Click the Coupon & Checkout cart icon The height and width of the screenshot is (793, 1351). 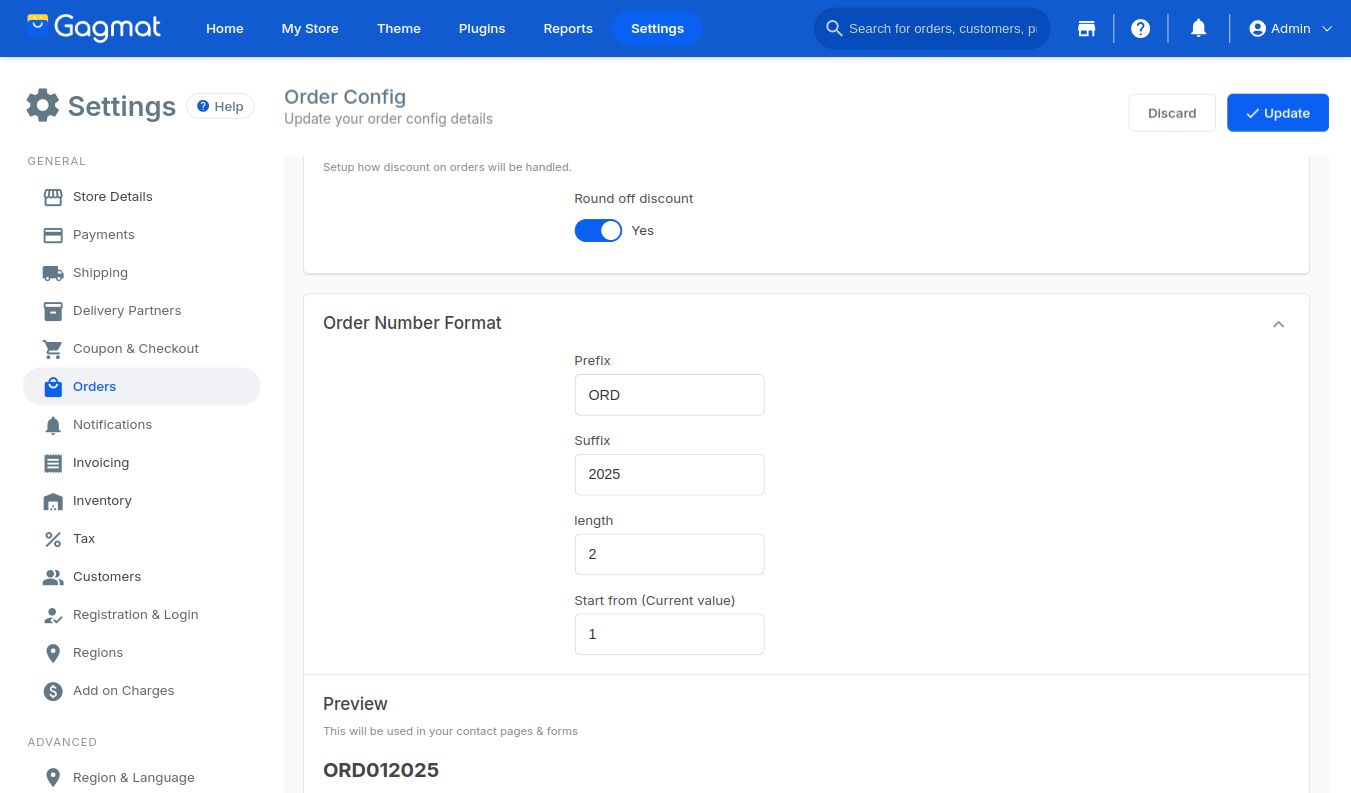point(53,349)
